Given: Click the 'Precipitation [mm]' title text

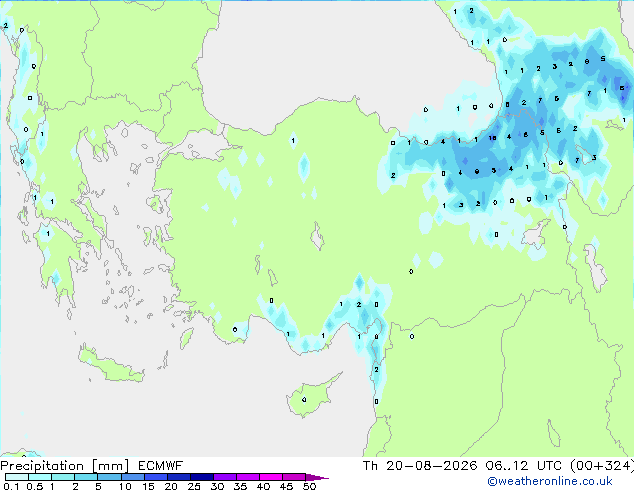Looking at the screenshot, I should click(x=65, y=466).
